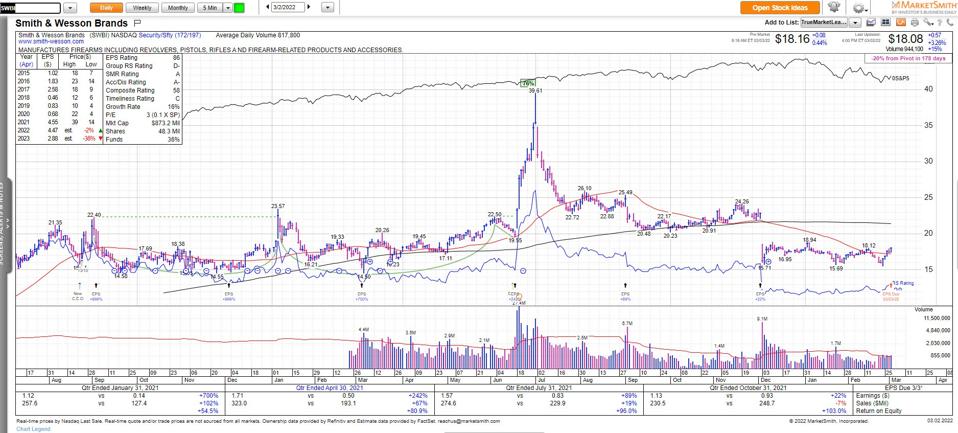Toggle the green real-time indicator box

point(238,7)
